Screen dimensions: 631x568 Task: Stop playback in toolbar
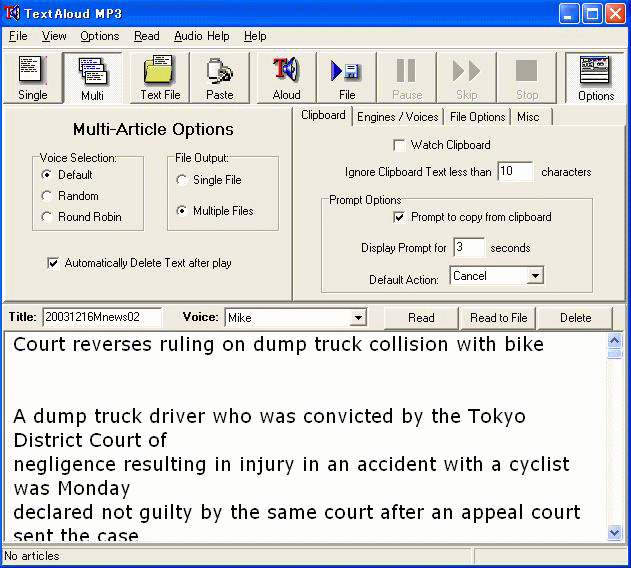point(527,78)
